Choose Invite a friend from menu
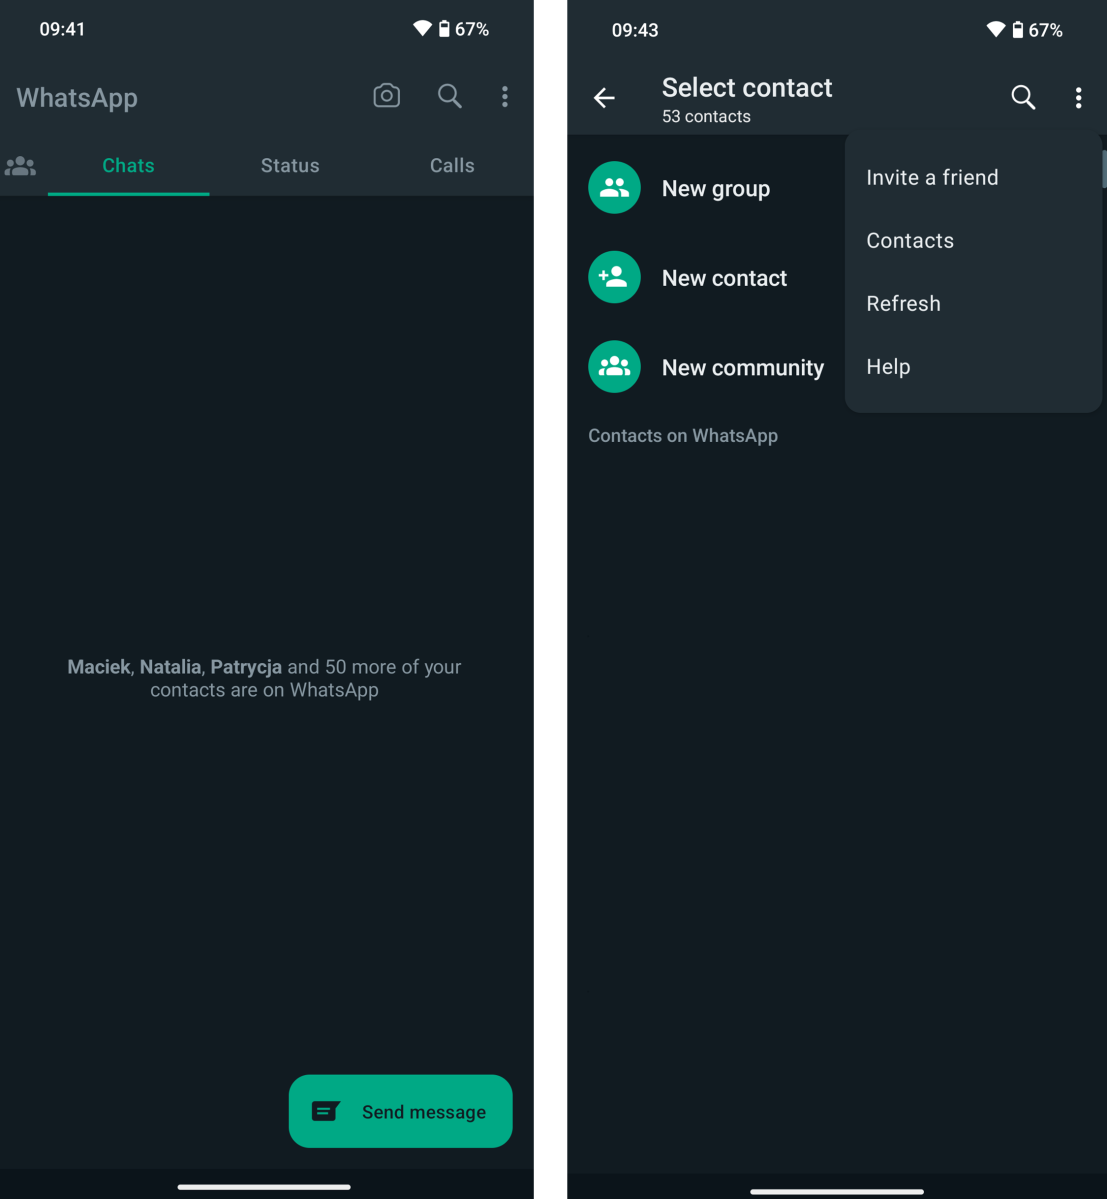This screenshot has width=1107, height=1199. click(972, 177)
